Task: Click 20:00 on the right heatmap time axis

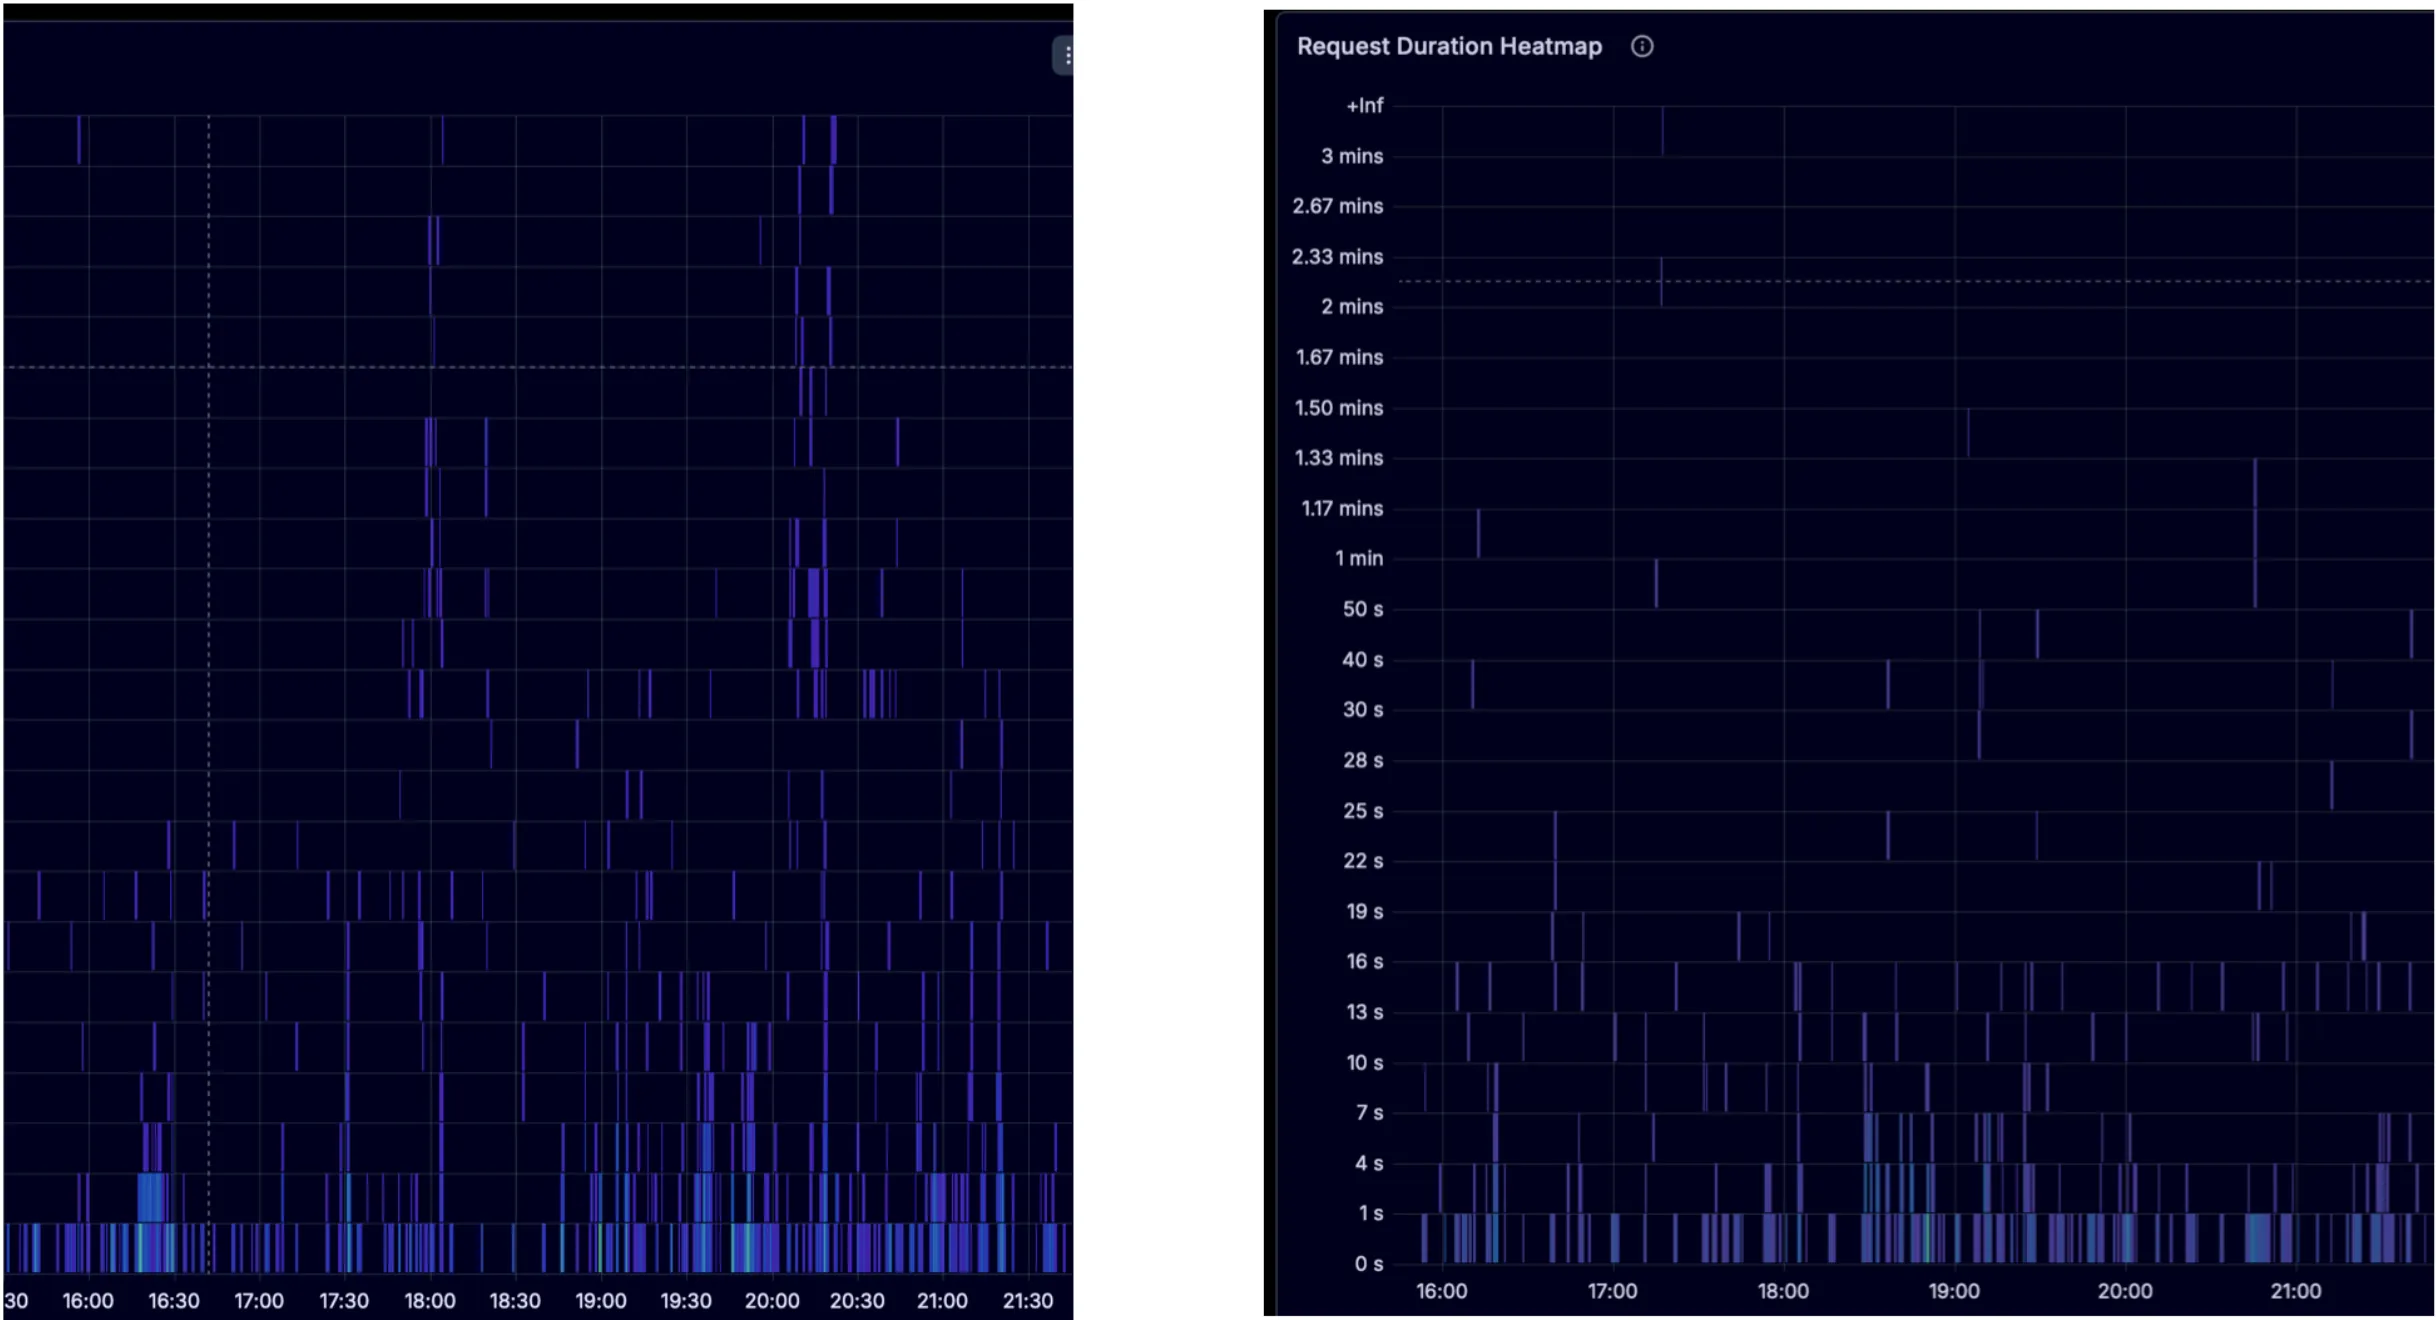Action: click(2126, 1291)
